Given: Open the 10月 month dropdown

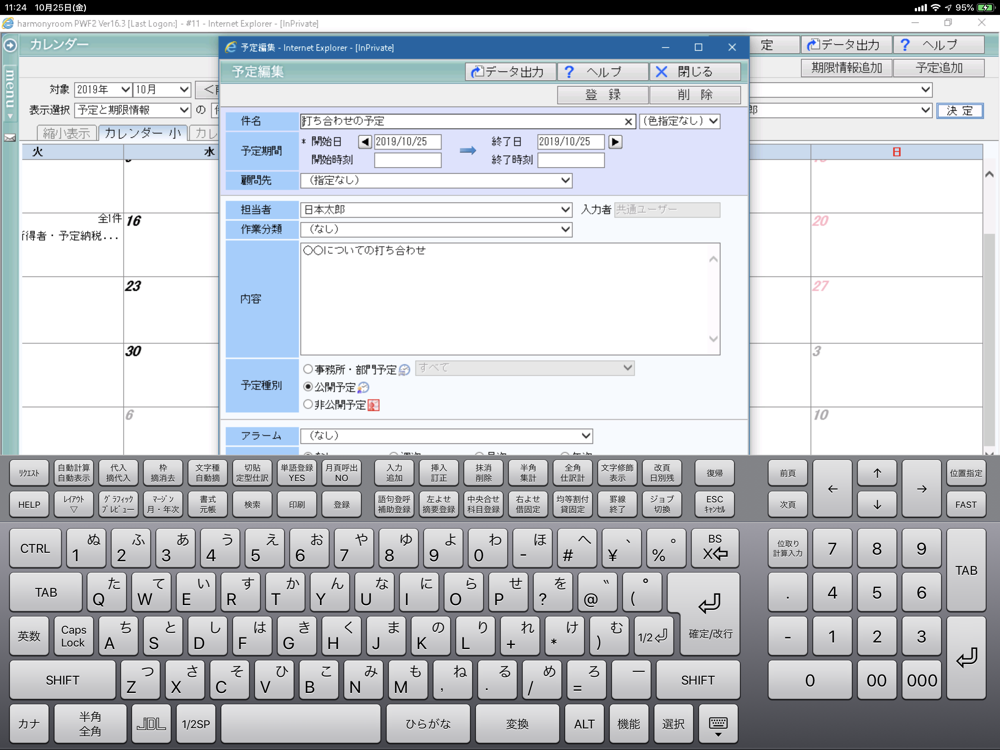Looking at the screenshot, I should click(161, 90).
